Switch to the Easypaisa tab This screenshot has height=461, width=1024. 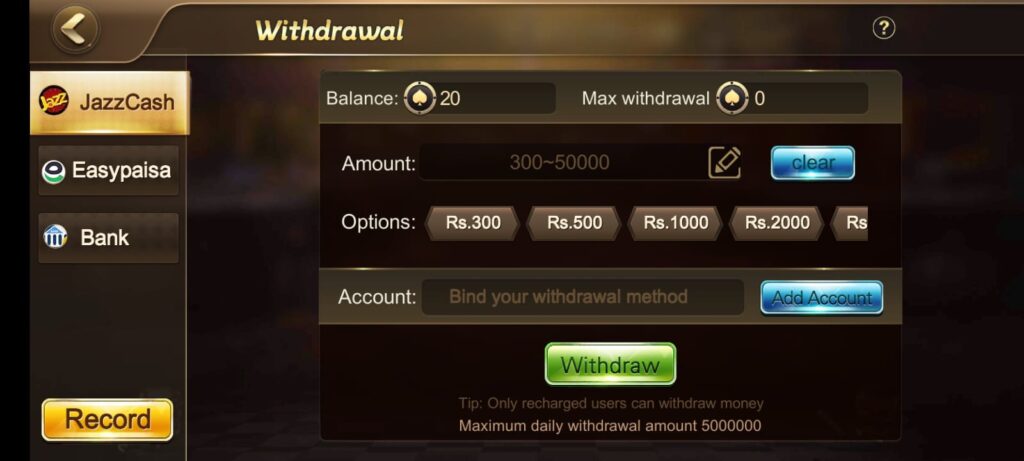[108, 171]
